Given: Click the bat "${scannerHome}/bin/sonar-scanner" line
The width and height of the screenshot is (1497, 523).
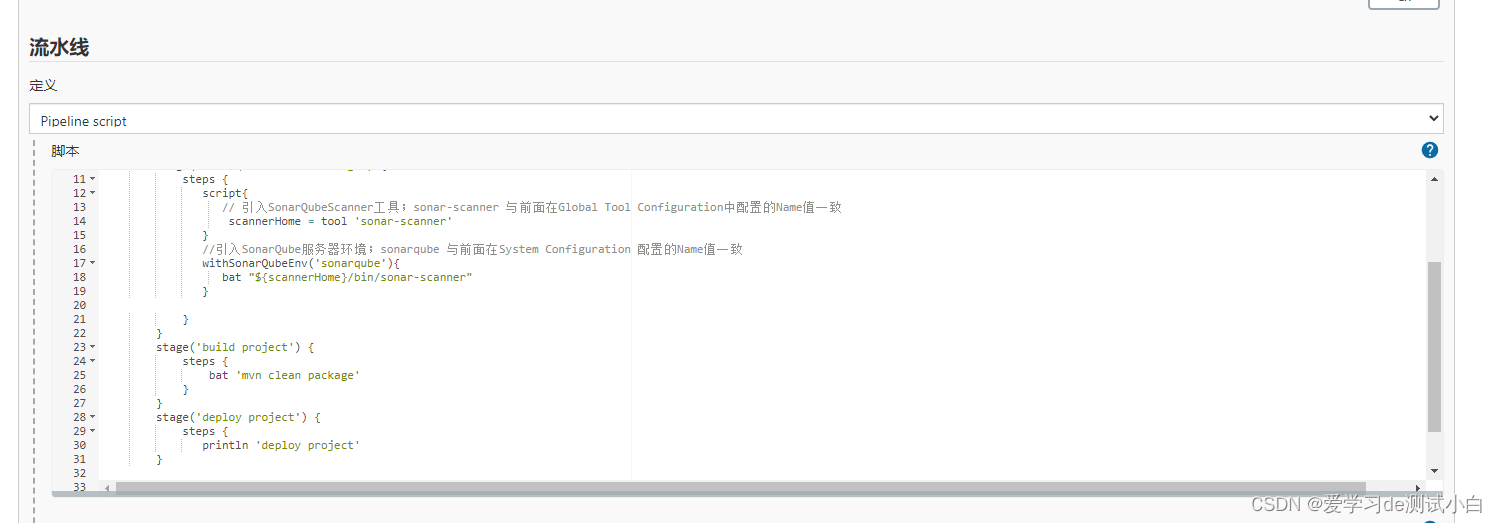Looking at the screenshot, I should (347, 277).
